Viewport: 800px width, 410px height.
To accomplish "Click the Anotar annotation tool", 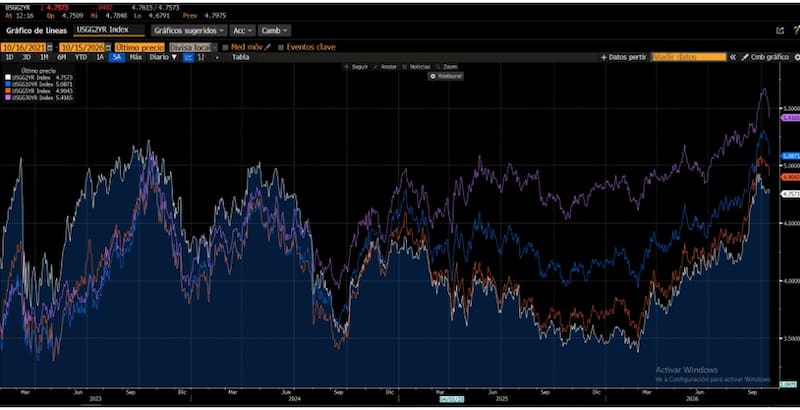I will pos(385,67).
